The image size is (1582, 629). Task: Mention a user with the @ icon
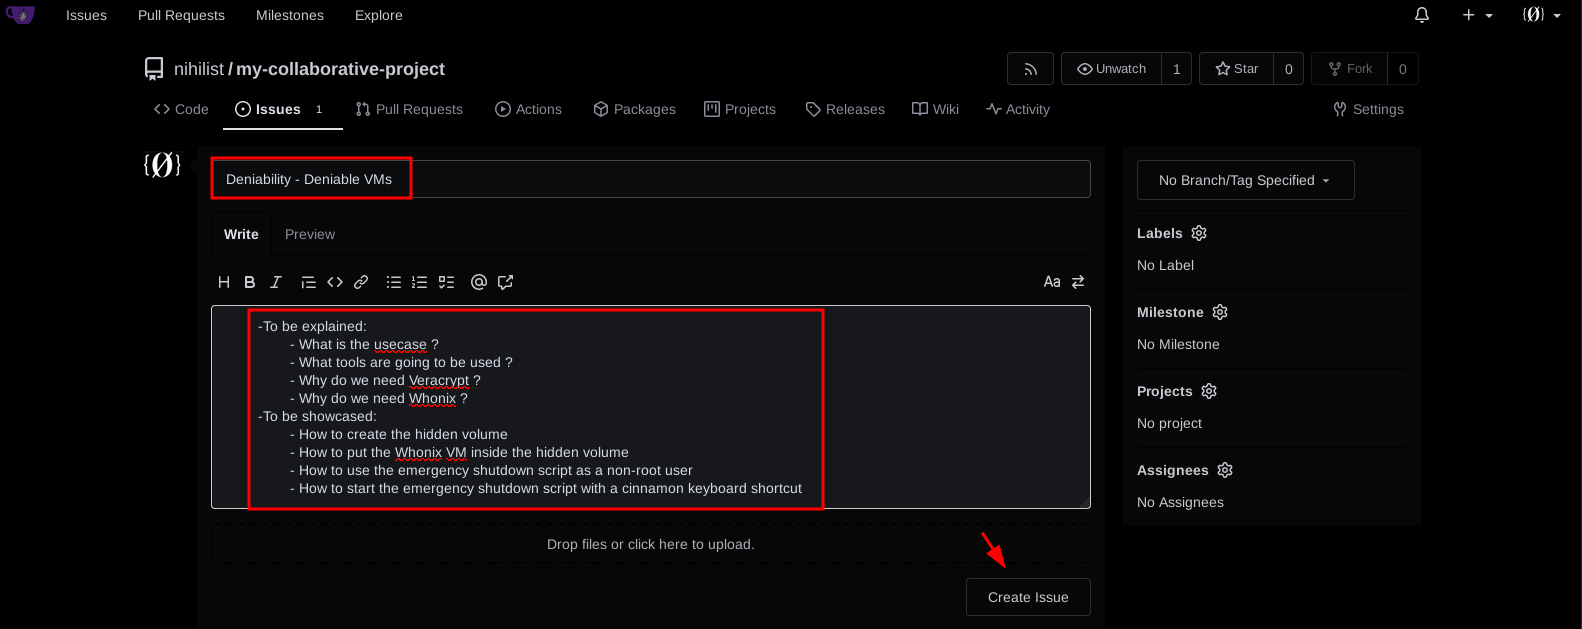[479, 282]
